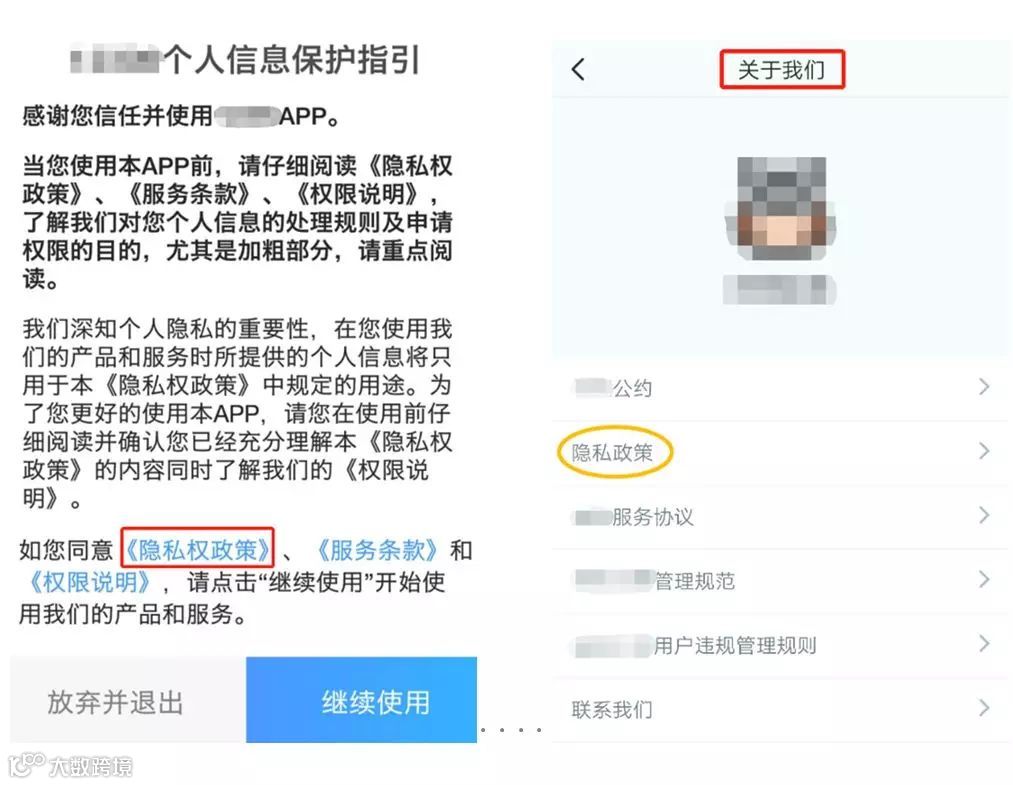
Task: Select the 管理规范 list item
Action: click(x=780, y=581)
